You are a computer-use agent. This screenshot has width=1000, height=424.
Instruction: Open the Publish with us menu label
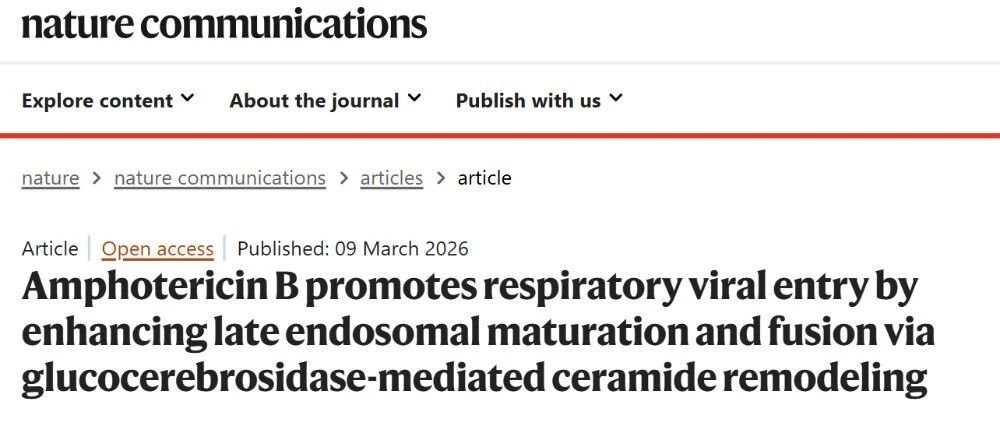(528, 100)
